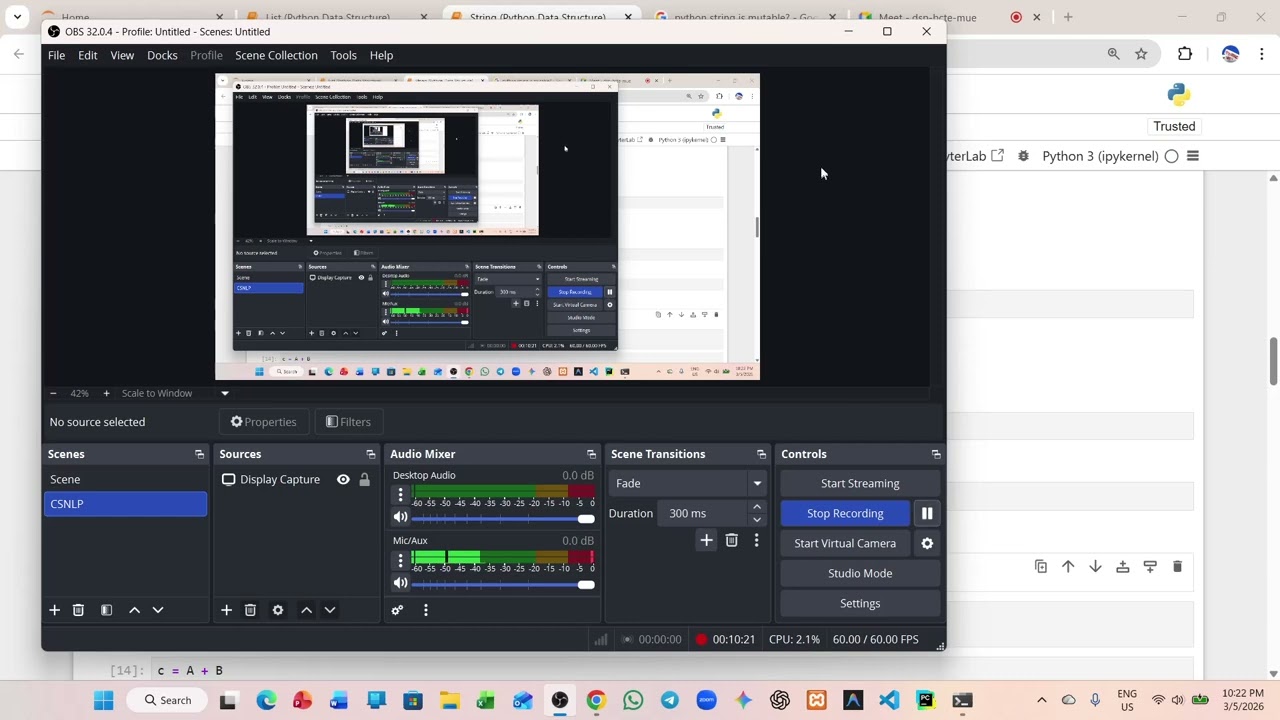Open Mic/Aux options three-dot button
The width and height of the screenshot is (1280, 720).
pyautogui.click(x=400, y=560)
